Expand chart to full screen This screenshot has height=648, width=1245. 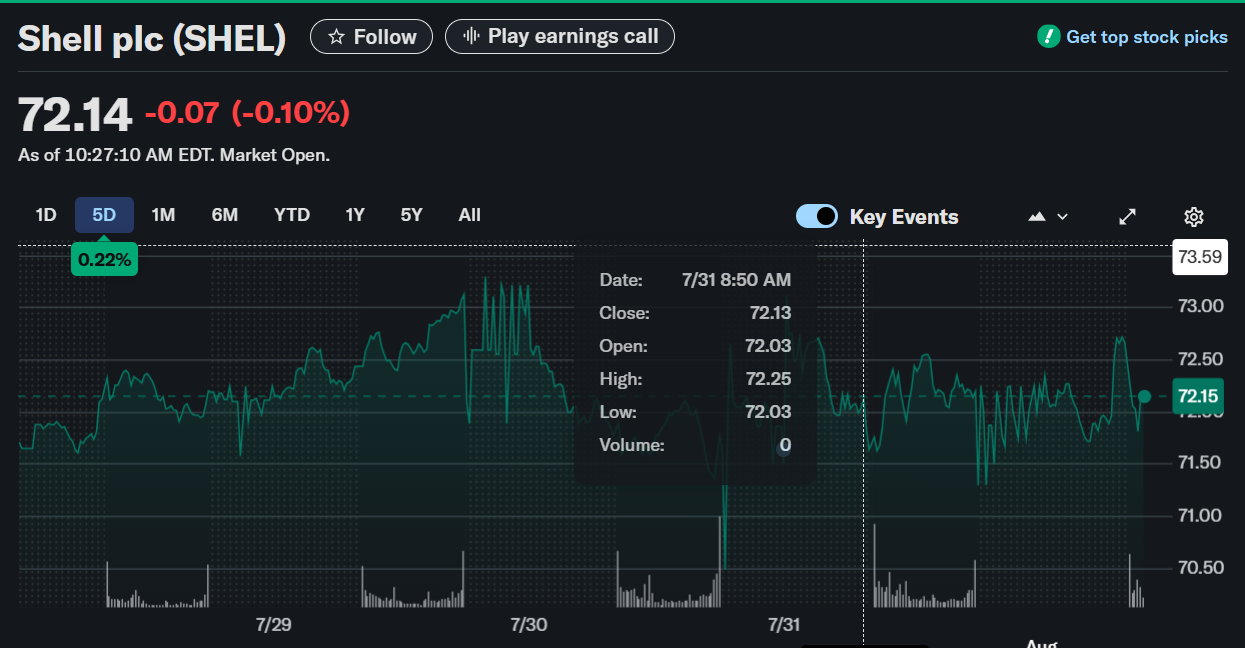coord(1127,216)
